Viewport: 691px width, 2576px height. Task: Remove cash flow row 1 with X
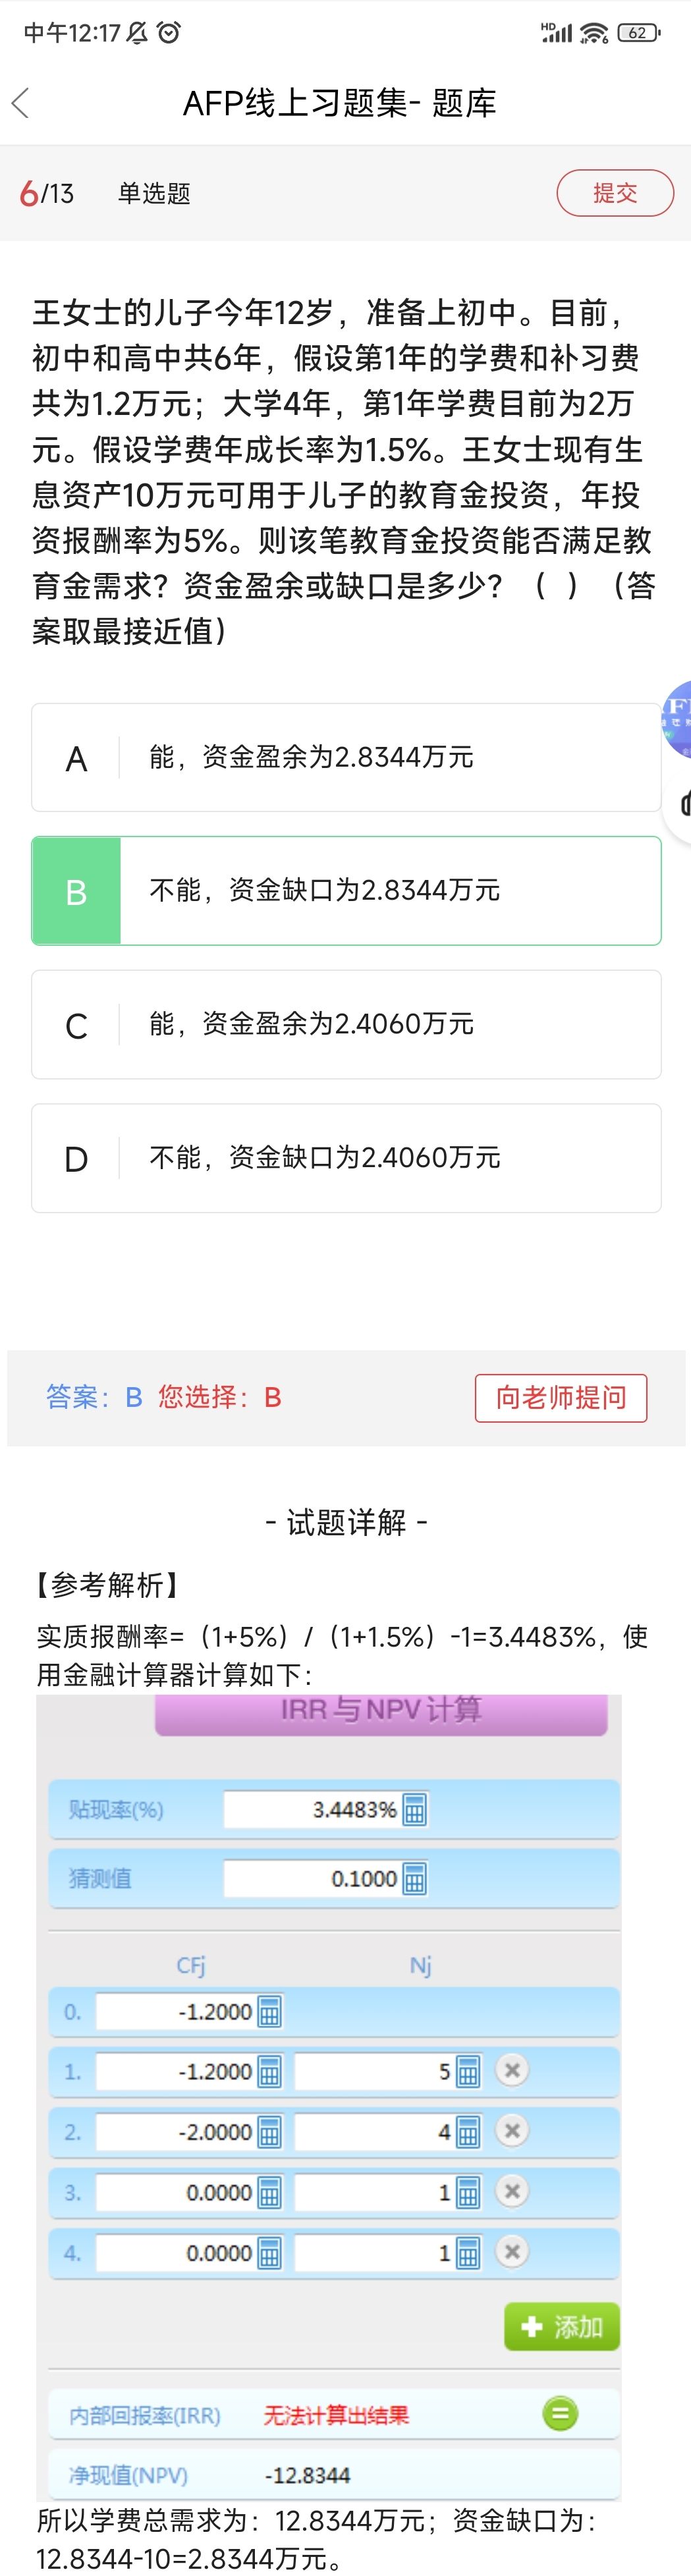tap(512, 2070)
